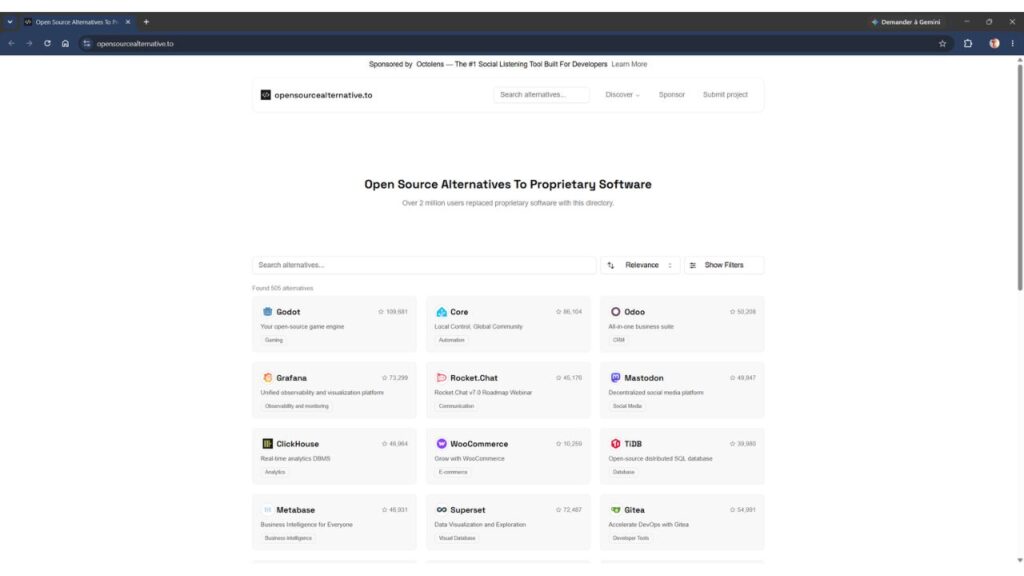
Task: Open the Superset card title
Action: point(468,510)
